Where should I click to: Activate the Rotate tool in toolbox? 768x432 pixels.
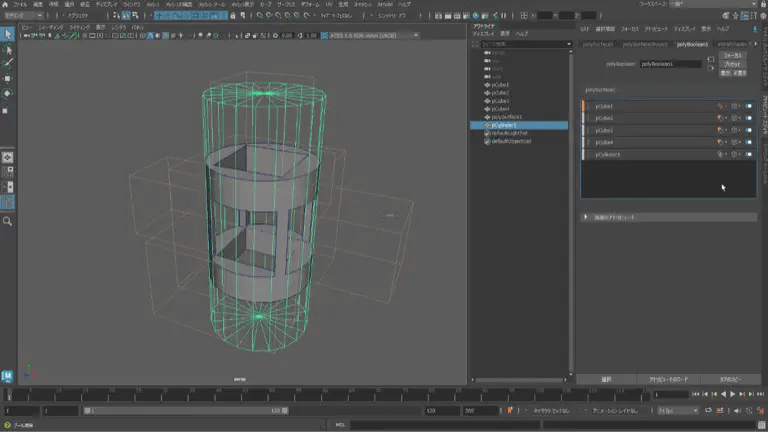[x=7, y=94]
